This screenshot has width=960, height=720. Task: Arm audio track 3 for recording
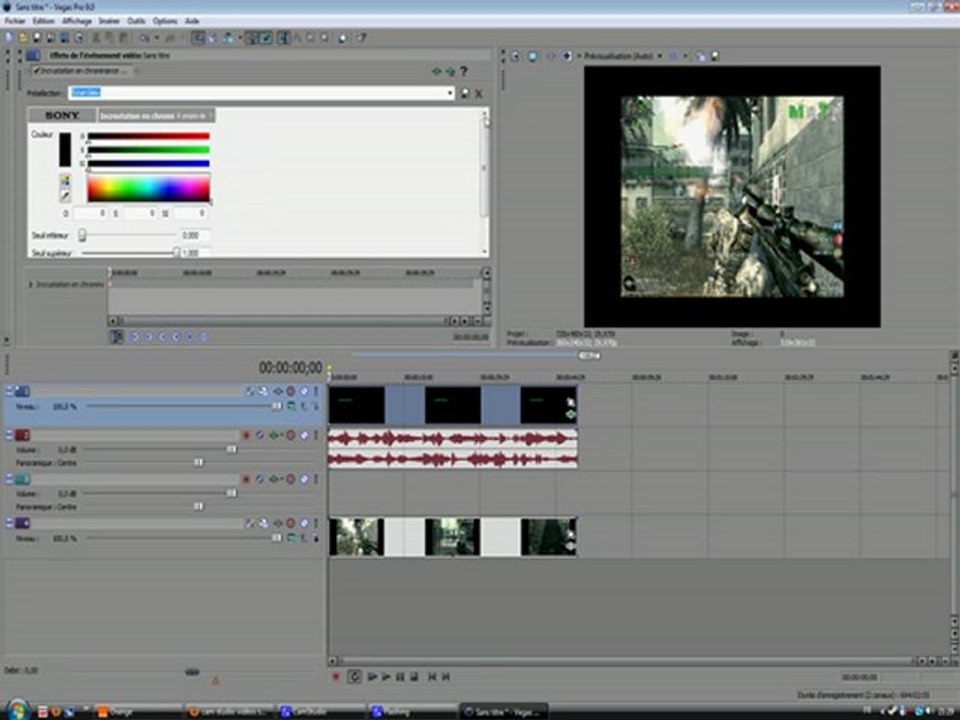(246, 479)
